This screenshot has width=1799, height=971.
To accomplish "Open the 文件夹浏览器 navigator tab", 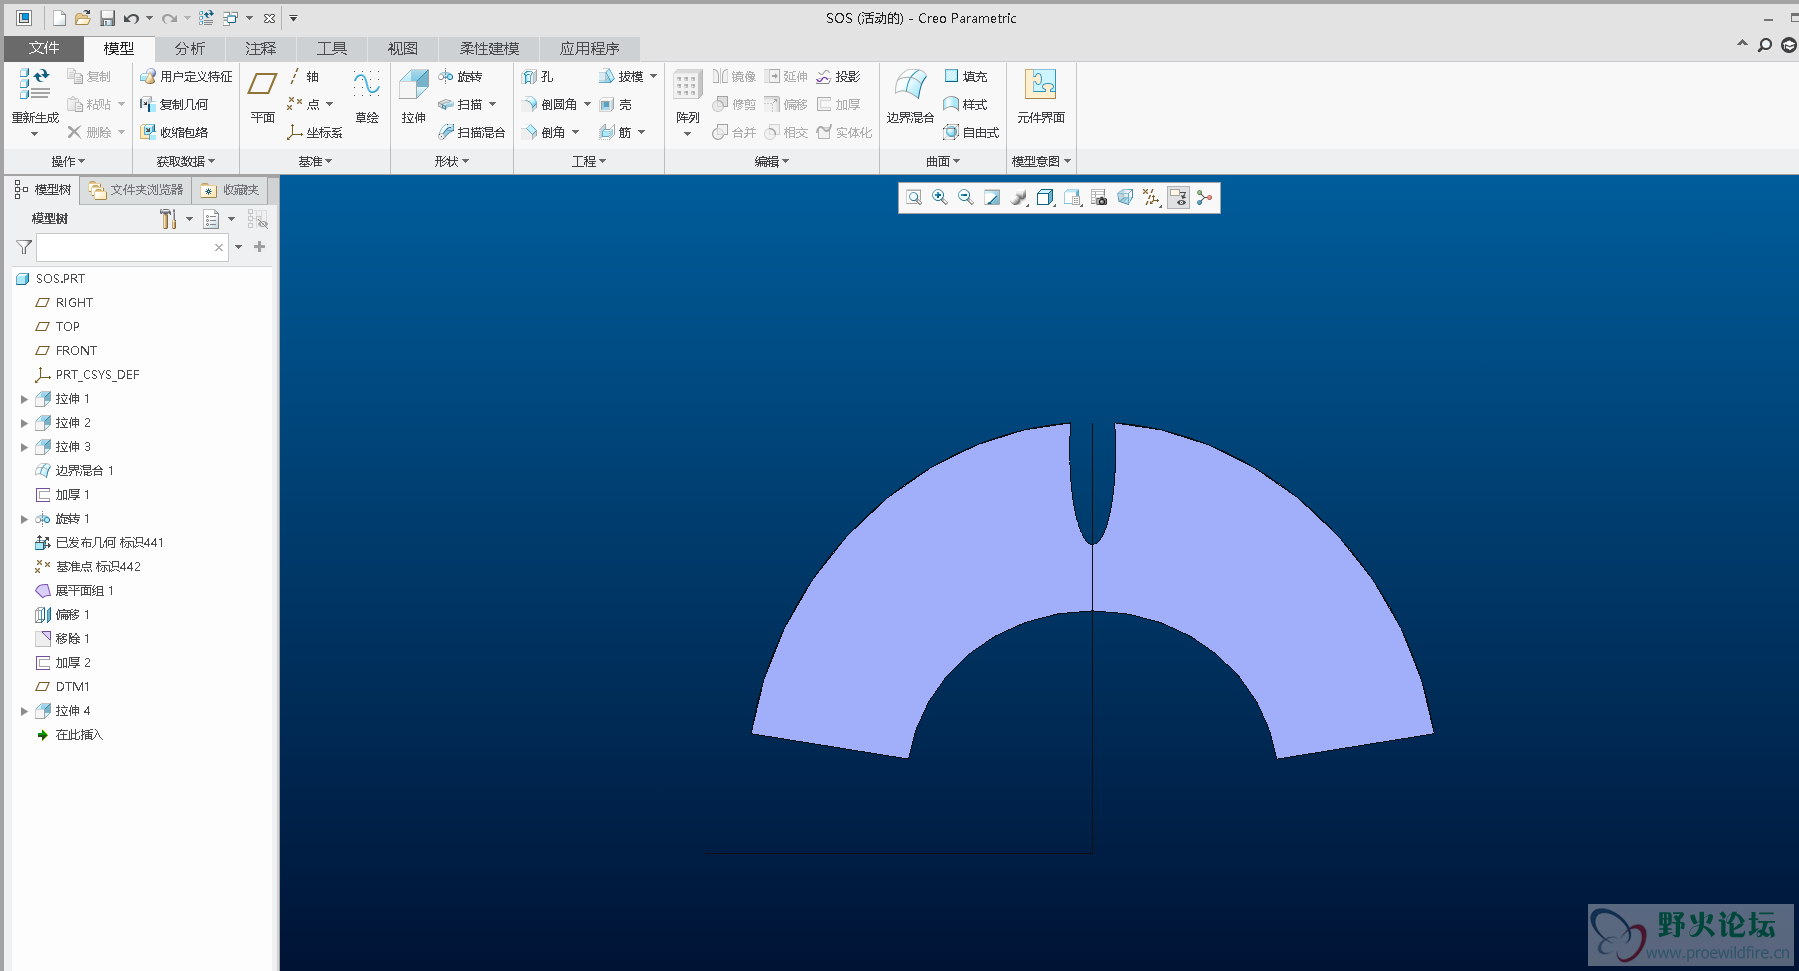I will (136, 190).
